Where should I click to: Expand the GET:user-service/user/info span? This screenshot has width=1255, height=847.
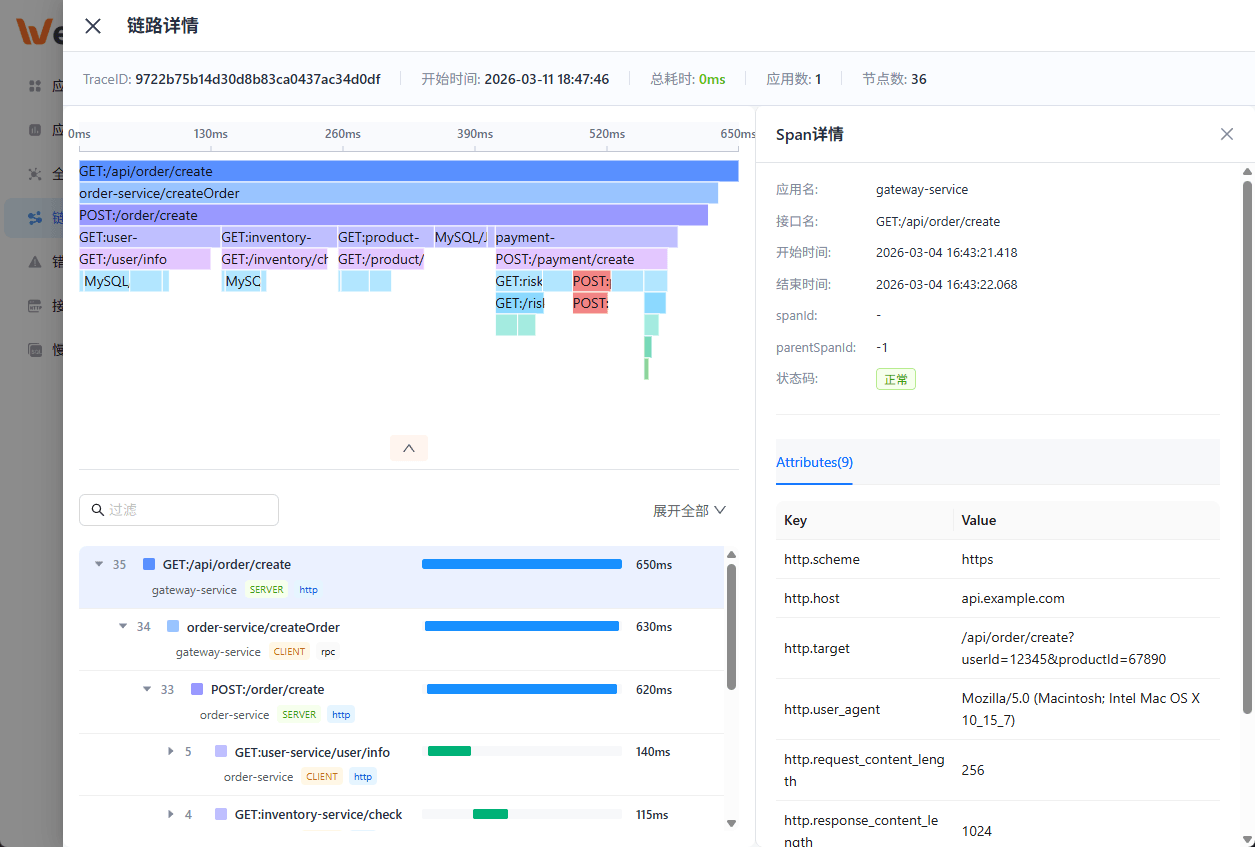170,752
